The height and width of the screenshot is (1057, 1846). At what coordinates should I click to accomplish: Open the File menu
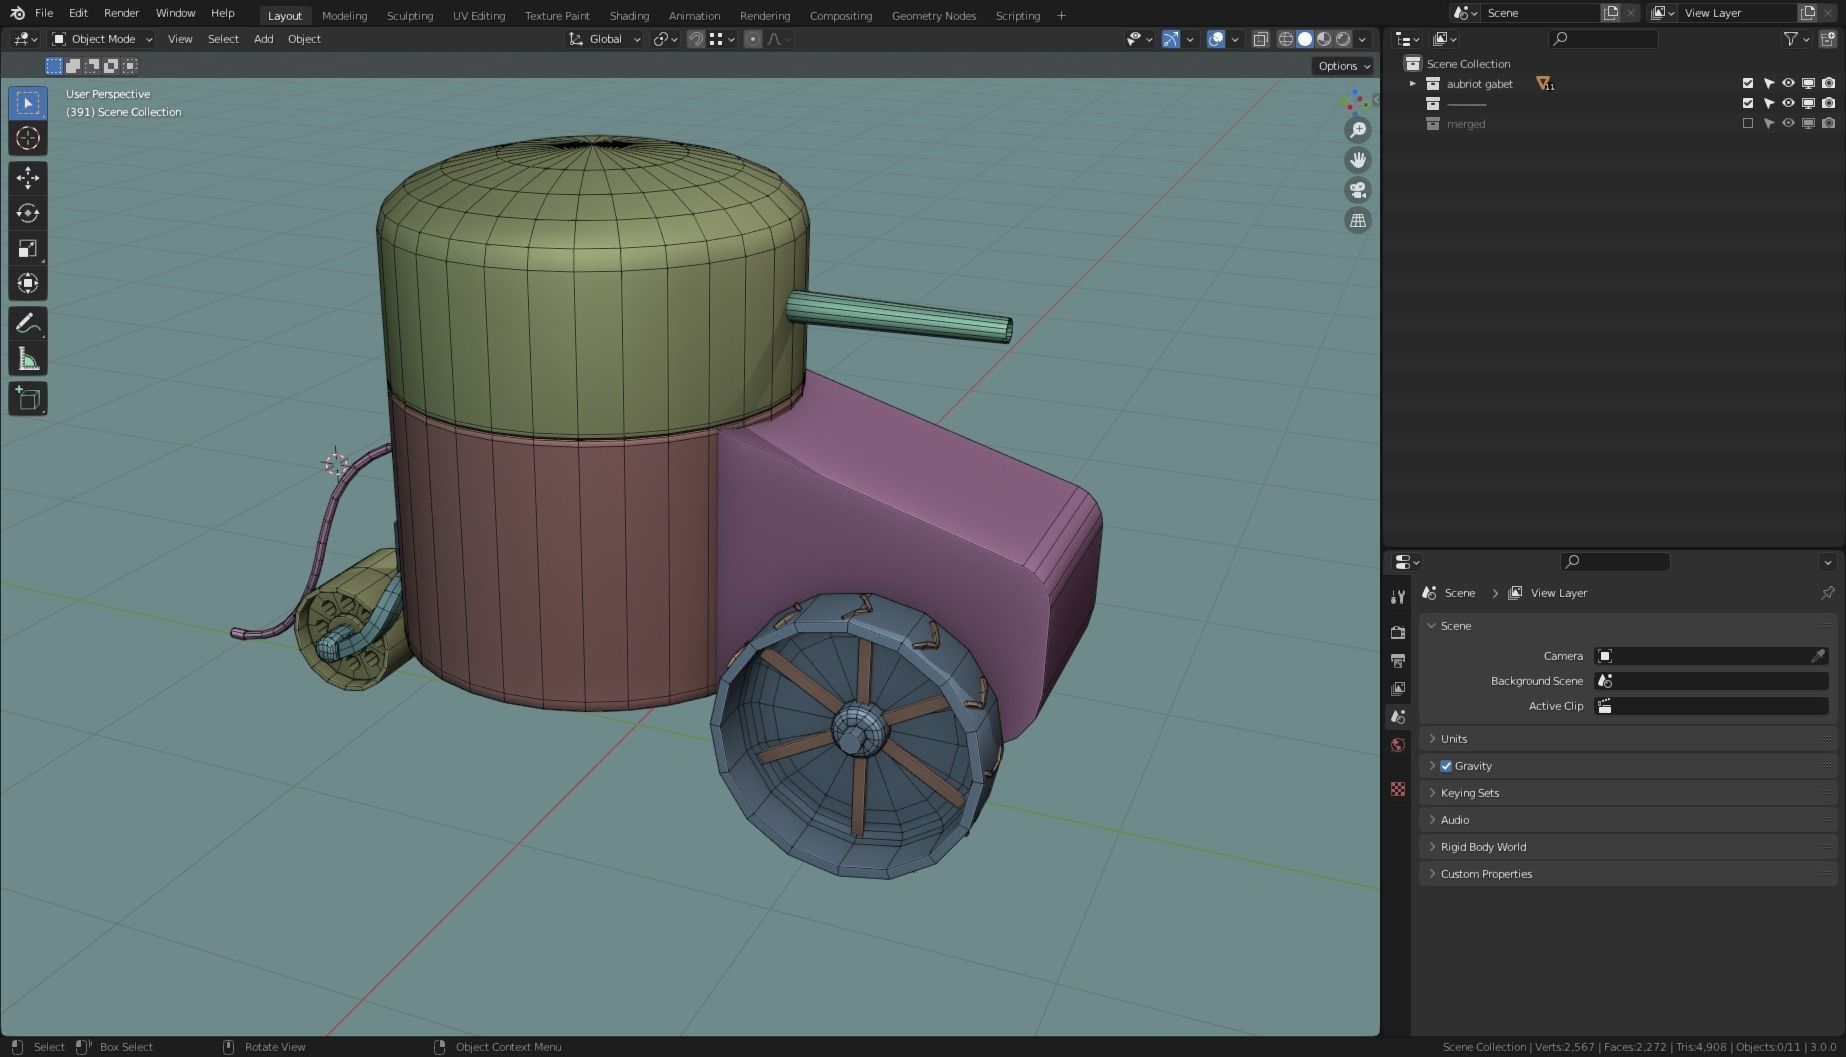pos(44,13)
